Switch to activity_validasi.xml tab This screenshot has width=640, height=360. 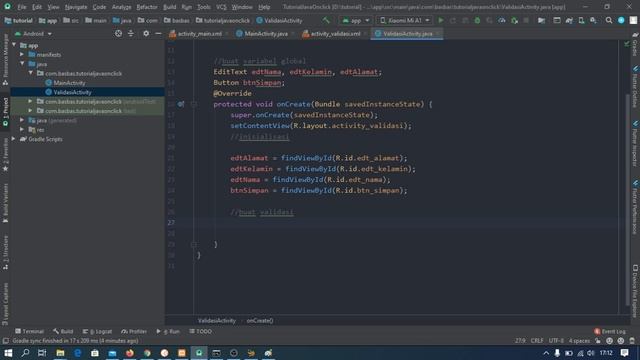point(335,33)
